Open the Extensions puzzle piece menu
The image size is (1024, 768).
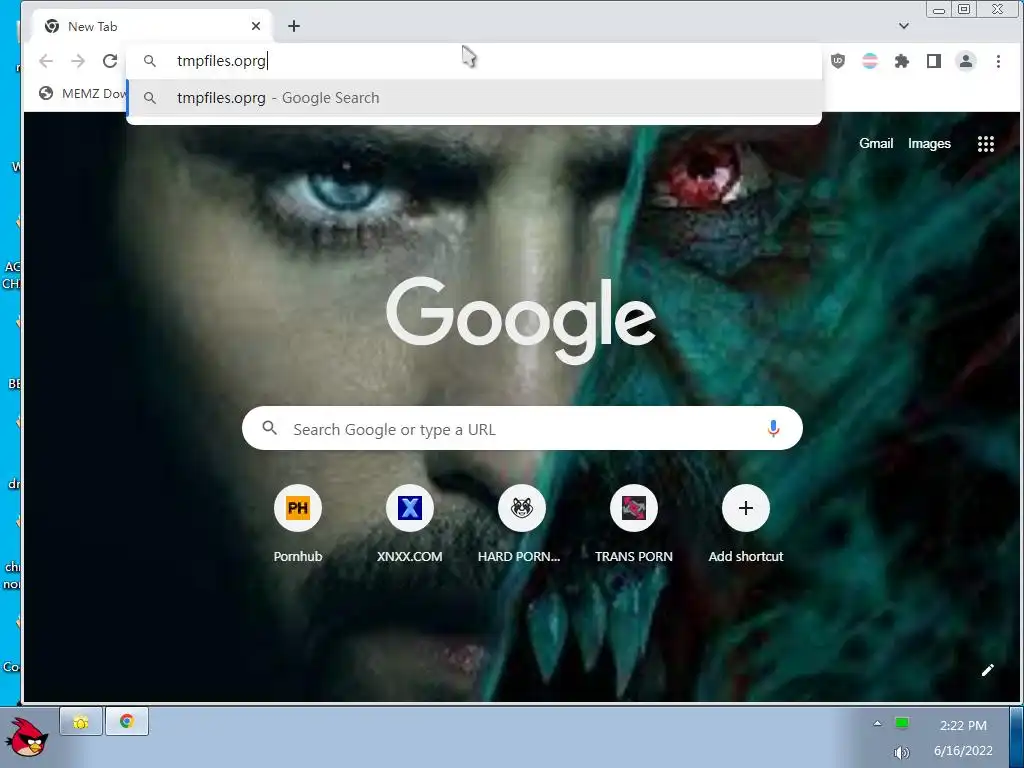point(902,61)
